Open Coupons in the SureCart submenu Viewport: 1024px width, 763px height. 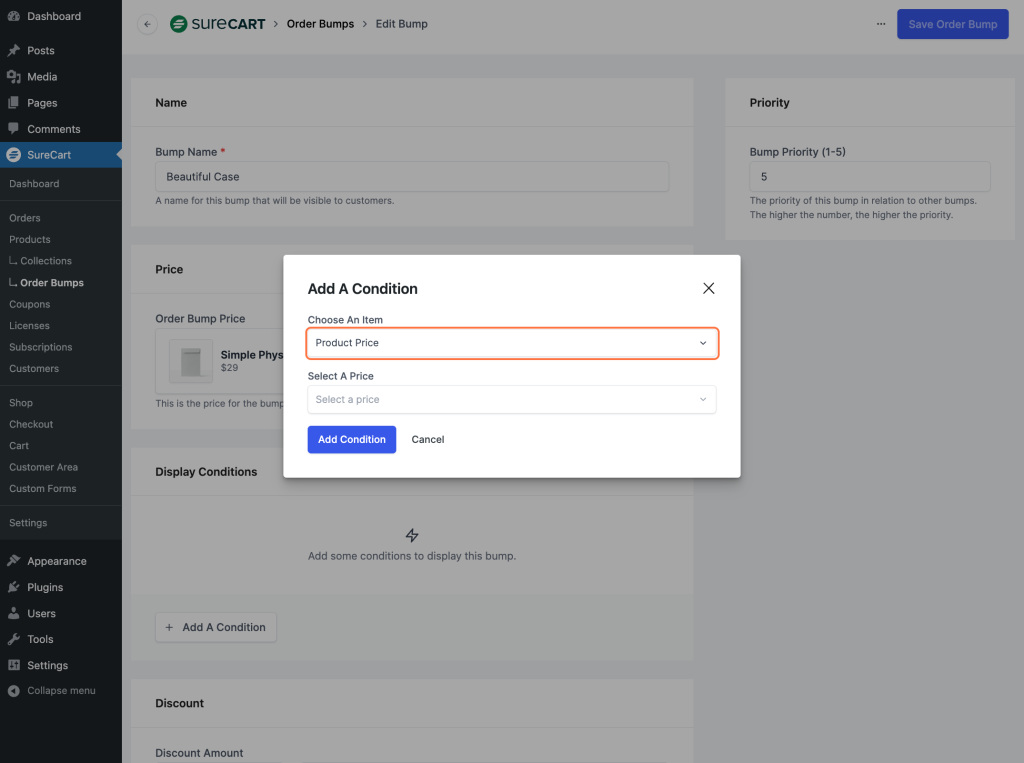29,304
